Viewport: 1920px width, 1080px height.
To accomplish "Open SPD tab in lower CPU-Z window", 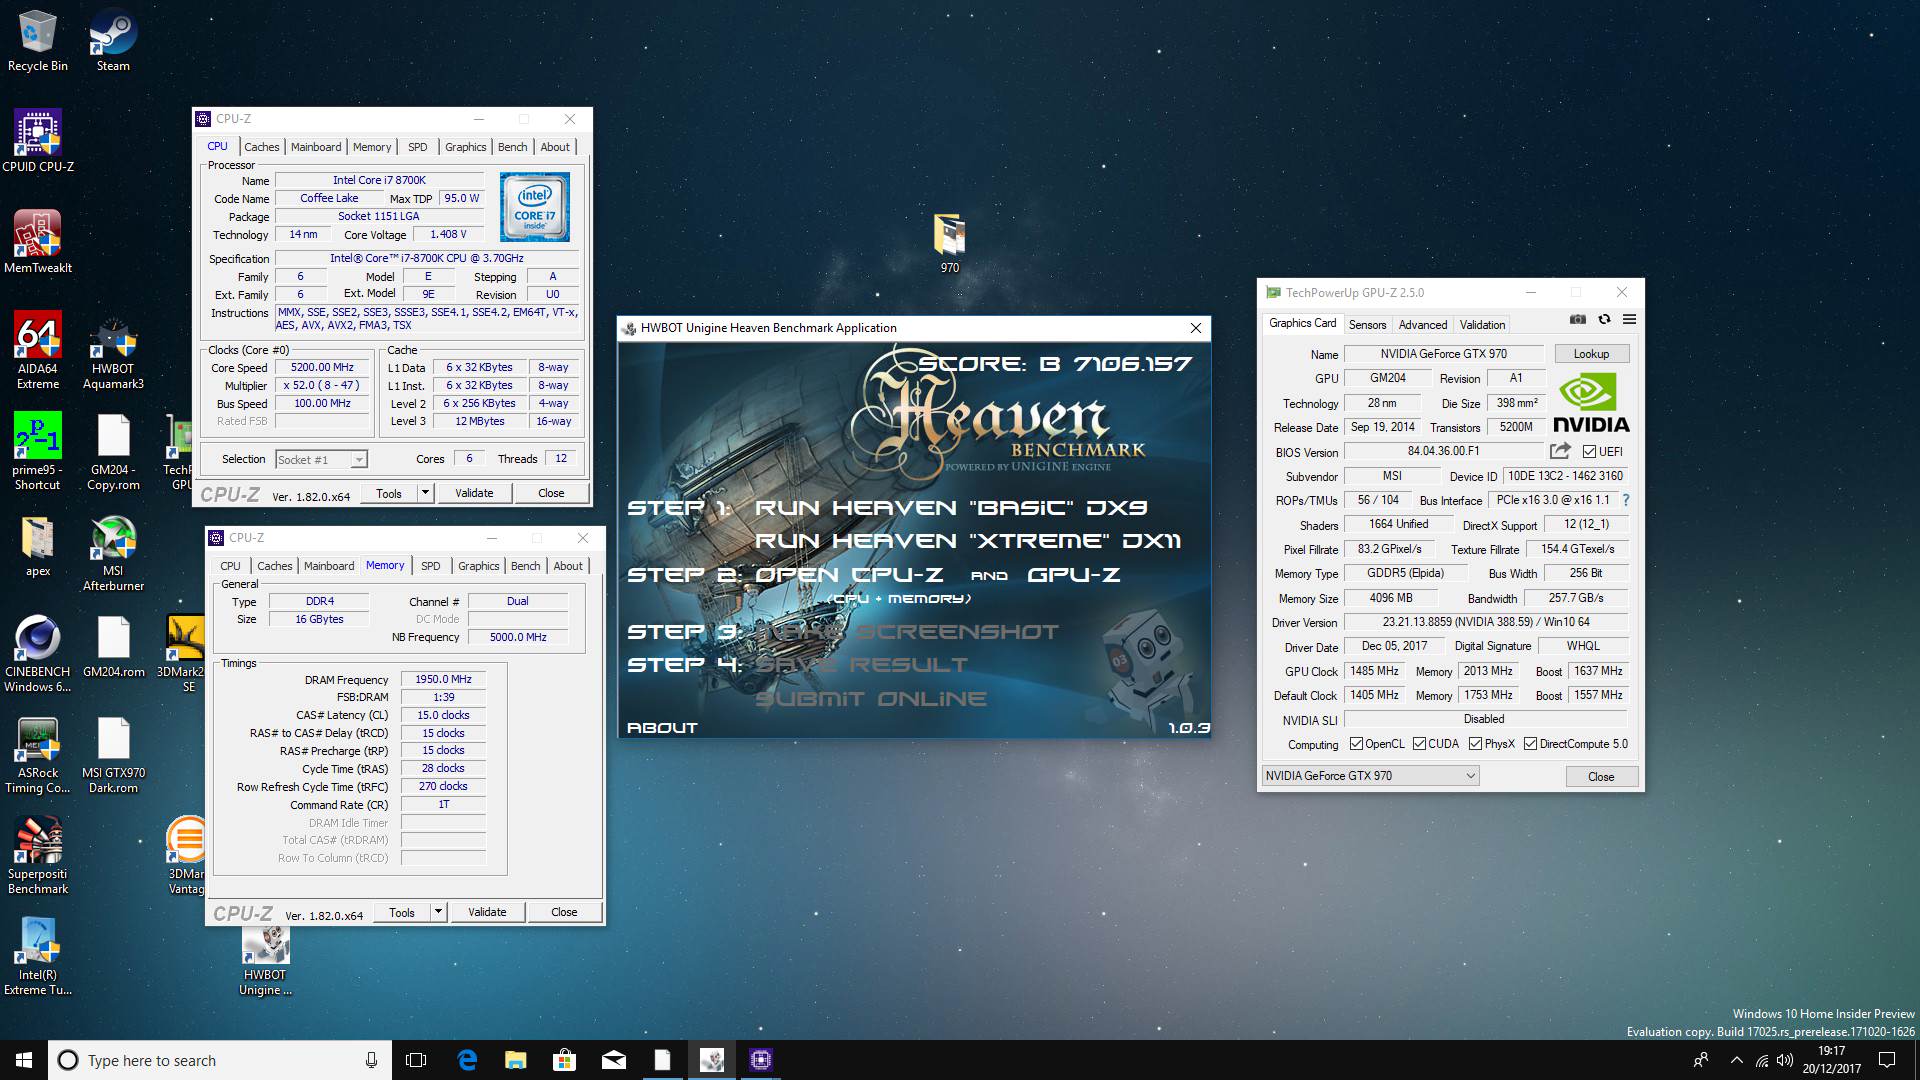I will (x=430, y=566).
